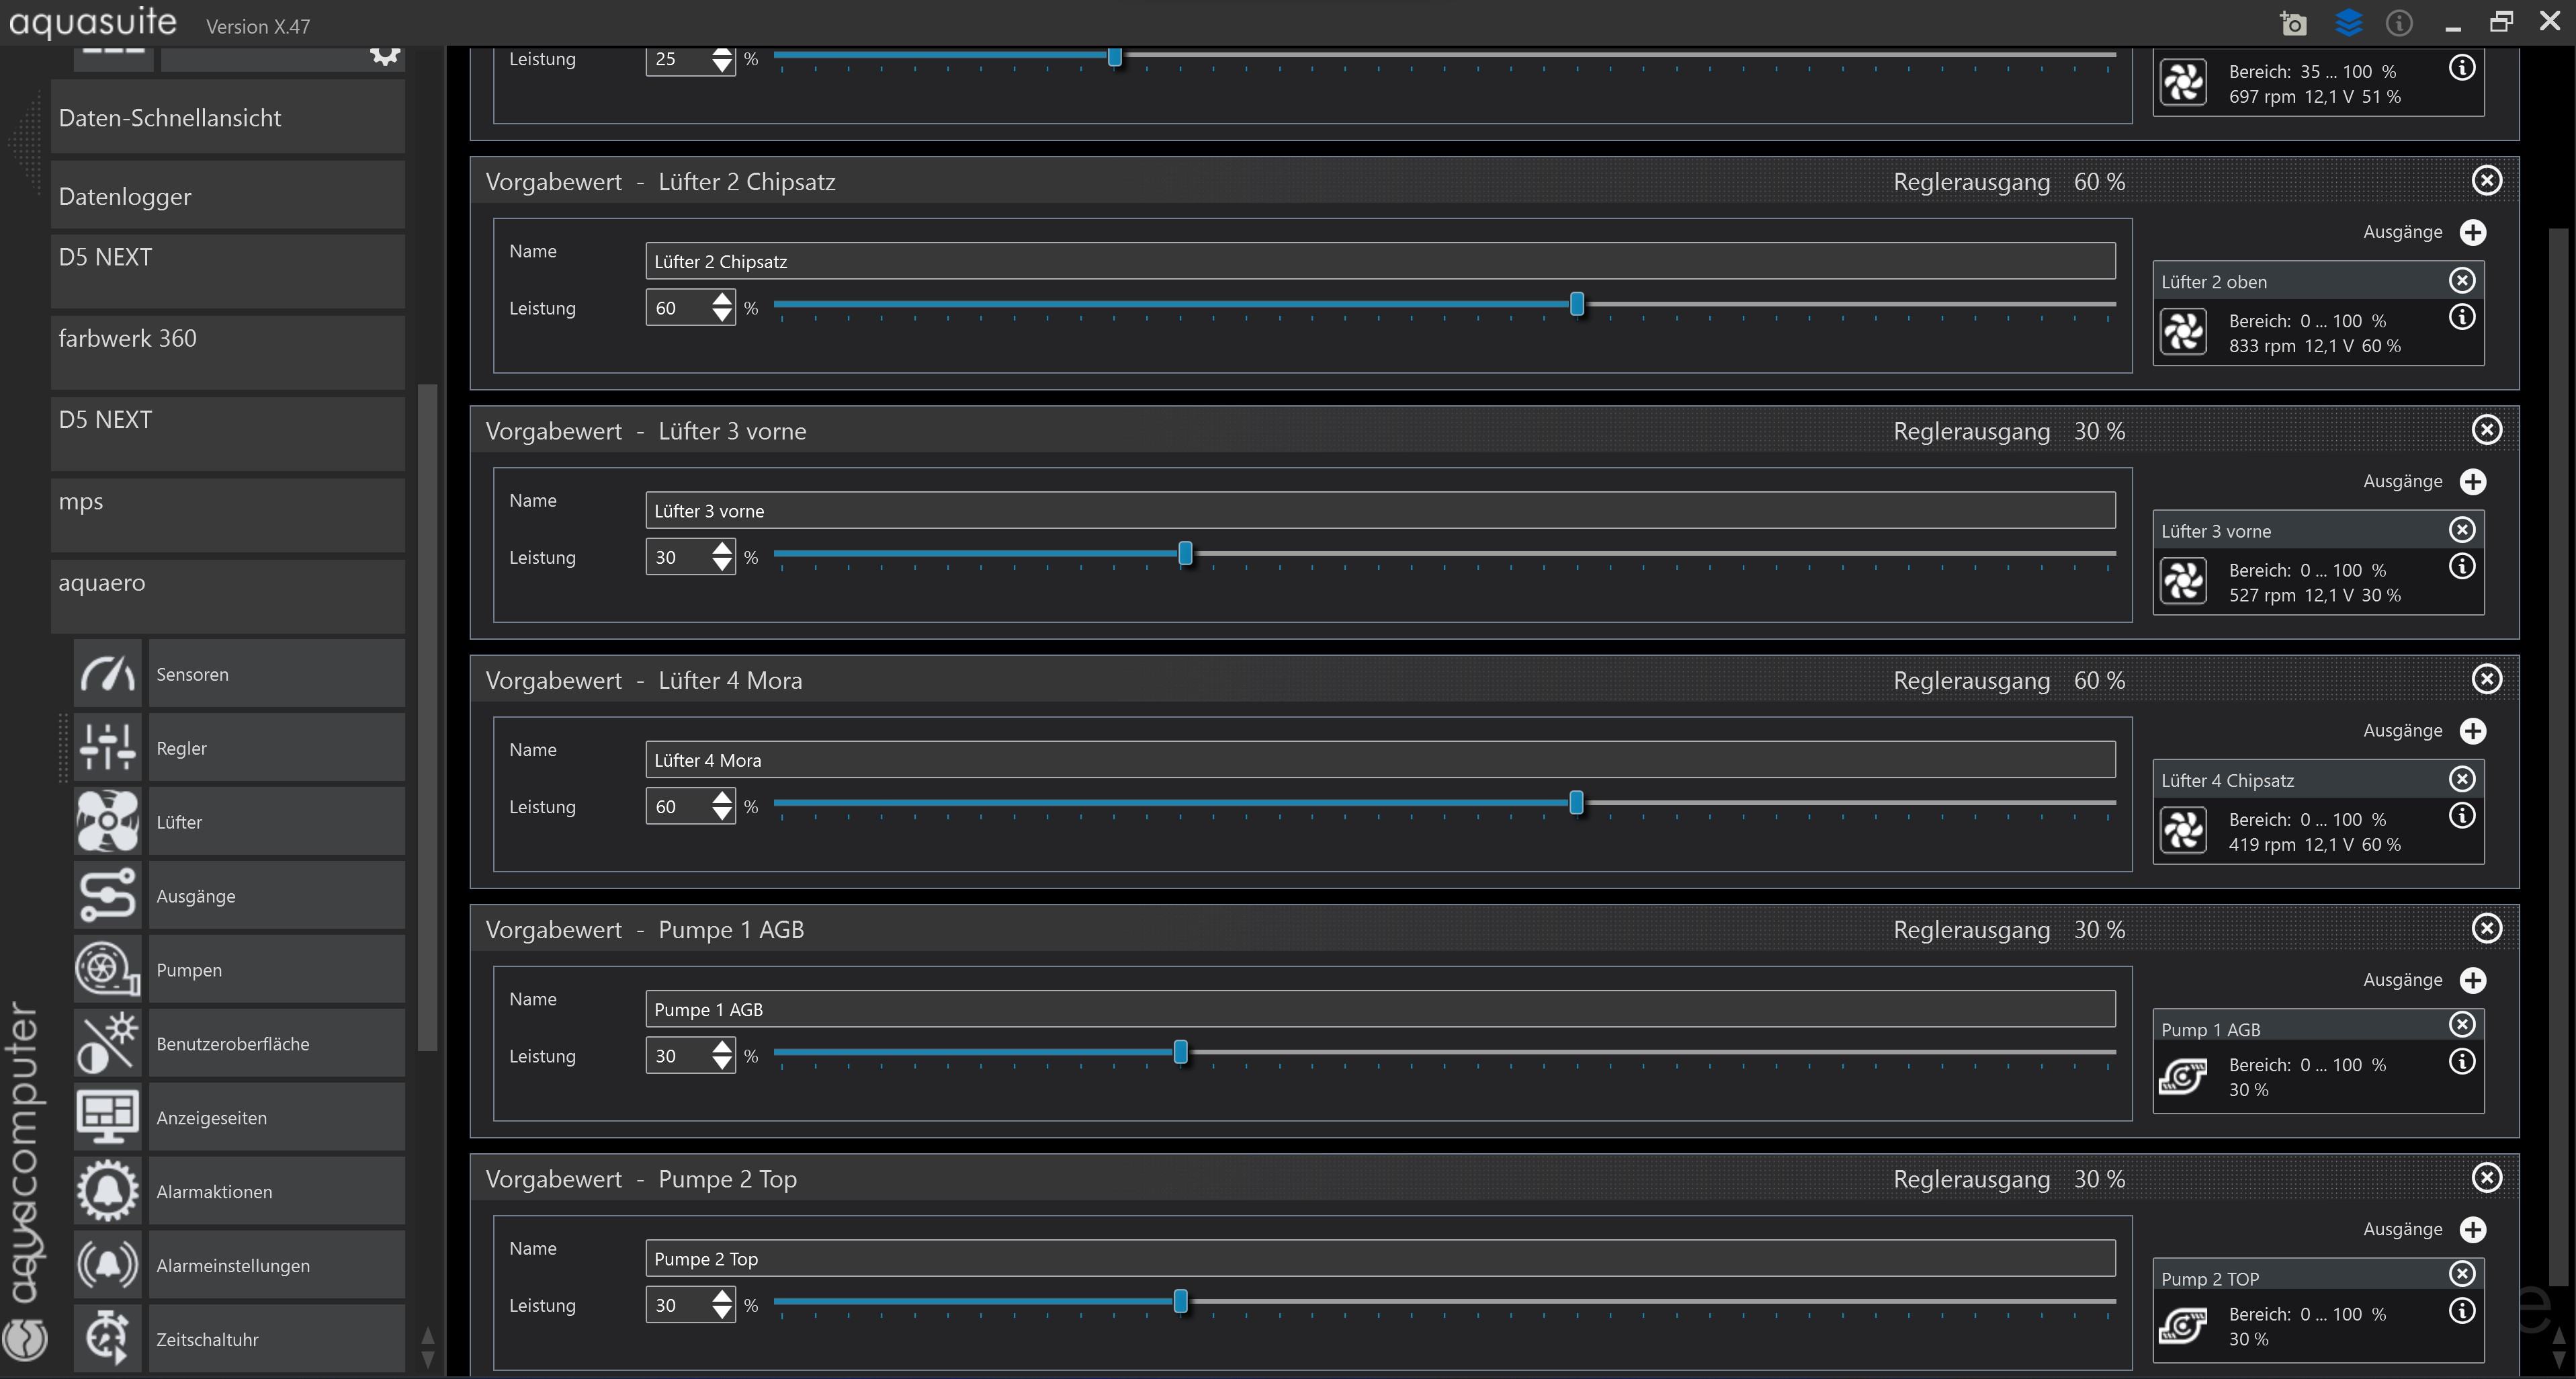
Task: Remove the Pump 1 AGB output
Action: coord(2462,1024)
